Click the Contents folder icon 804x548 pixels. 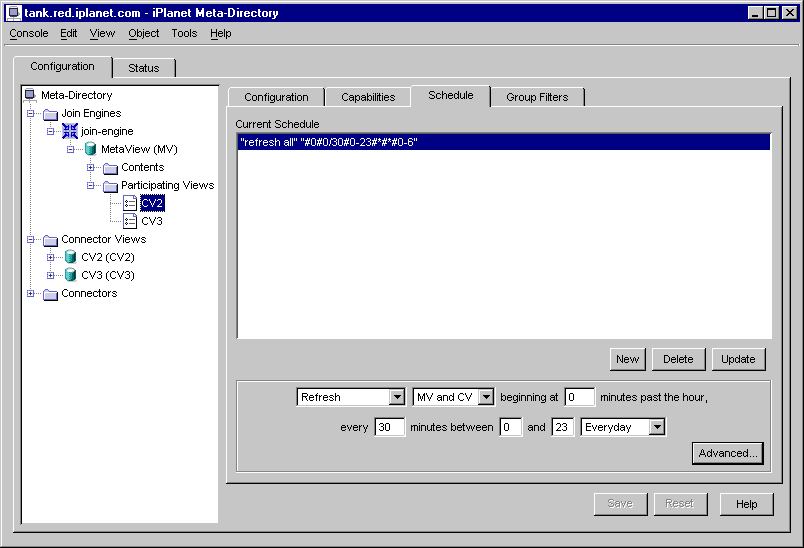pyautogui.click(x=110, y=168)
